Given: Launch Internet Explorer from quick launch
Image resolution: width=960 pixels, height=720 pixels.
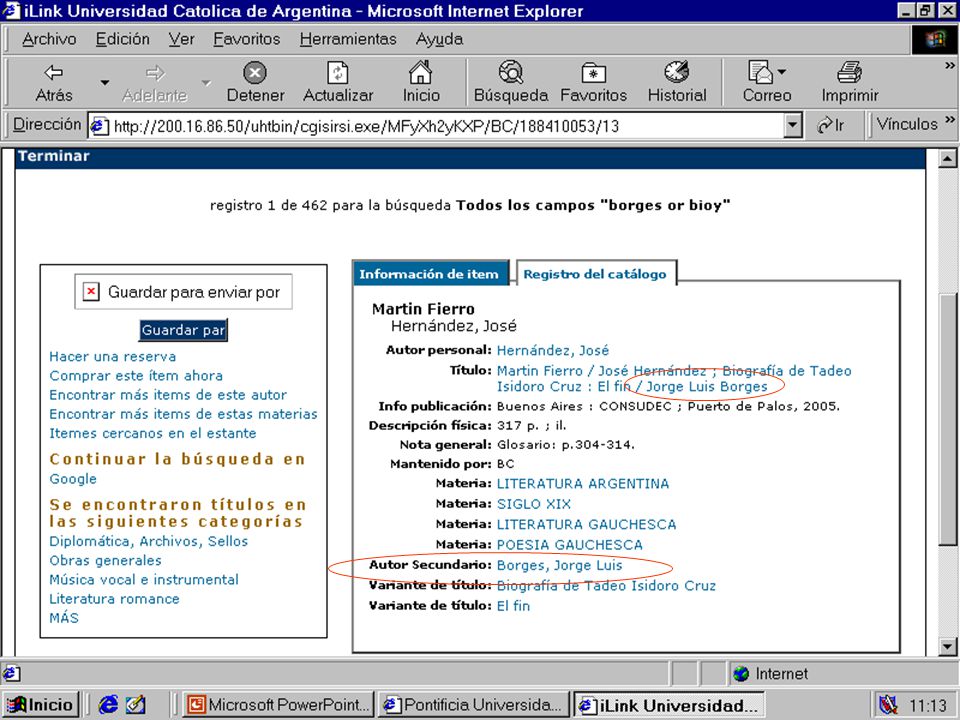Looking at the screenshot, I should pos(108,705).
